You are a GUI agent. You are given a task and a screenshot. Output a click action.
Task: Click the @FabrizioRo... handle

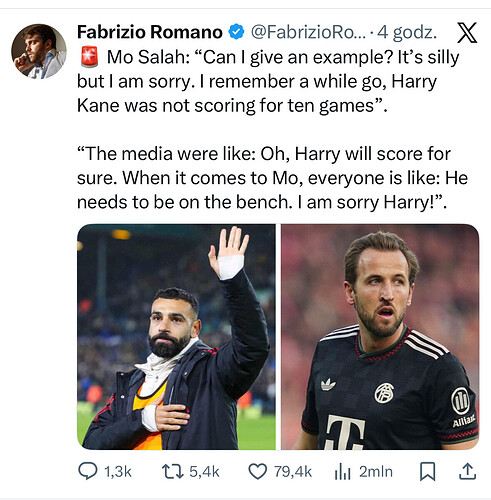coord(308,32)
